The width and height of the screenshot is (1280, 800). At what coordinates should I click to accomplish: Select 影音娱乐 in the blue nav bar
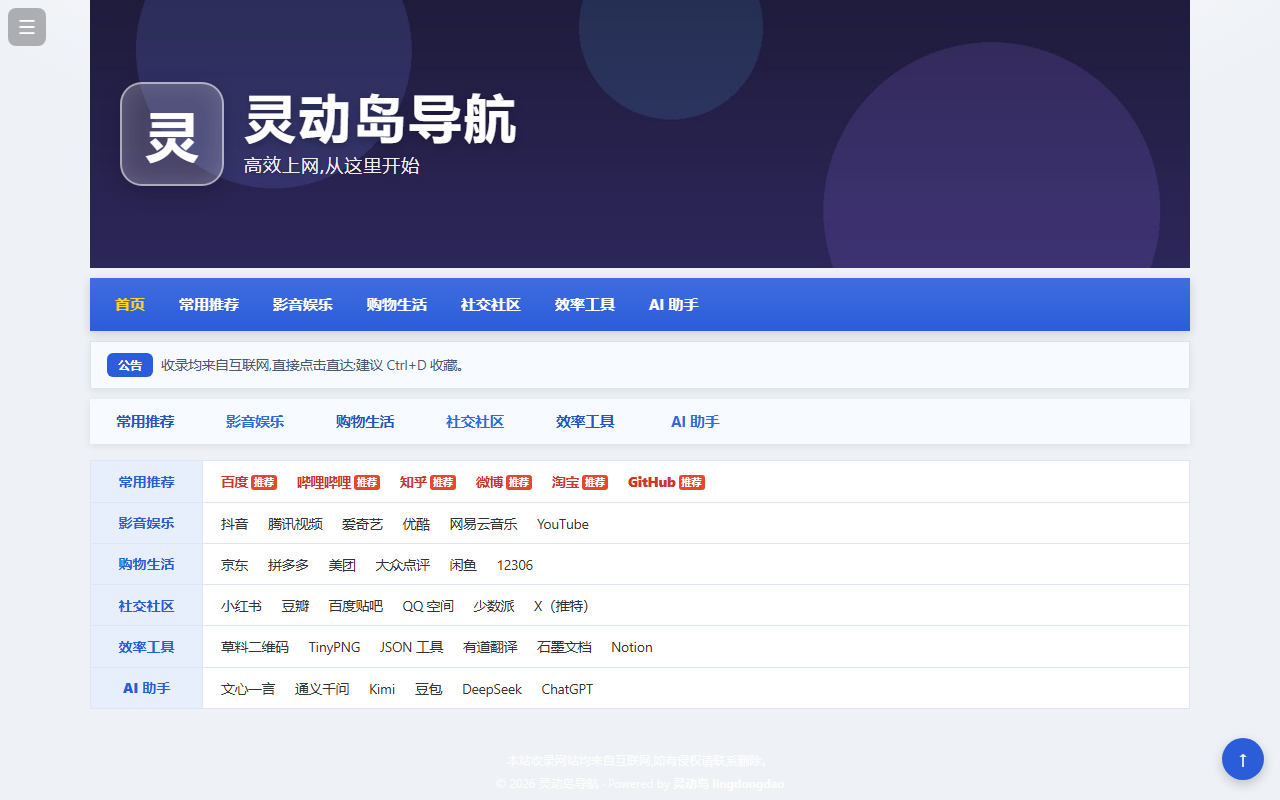303,305
